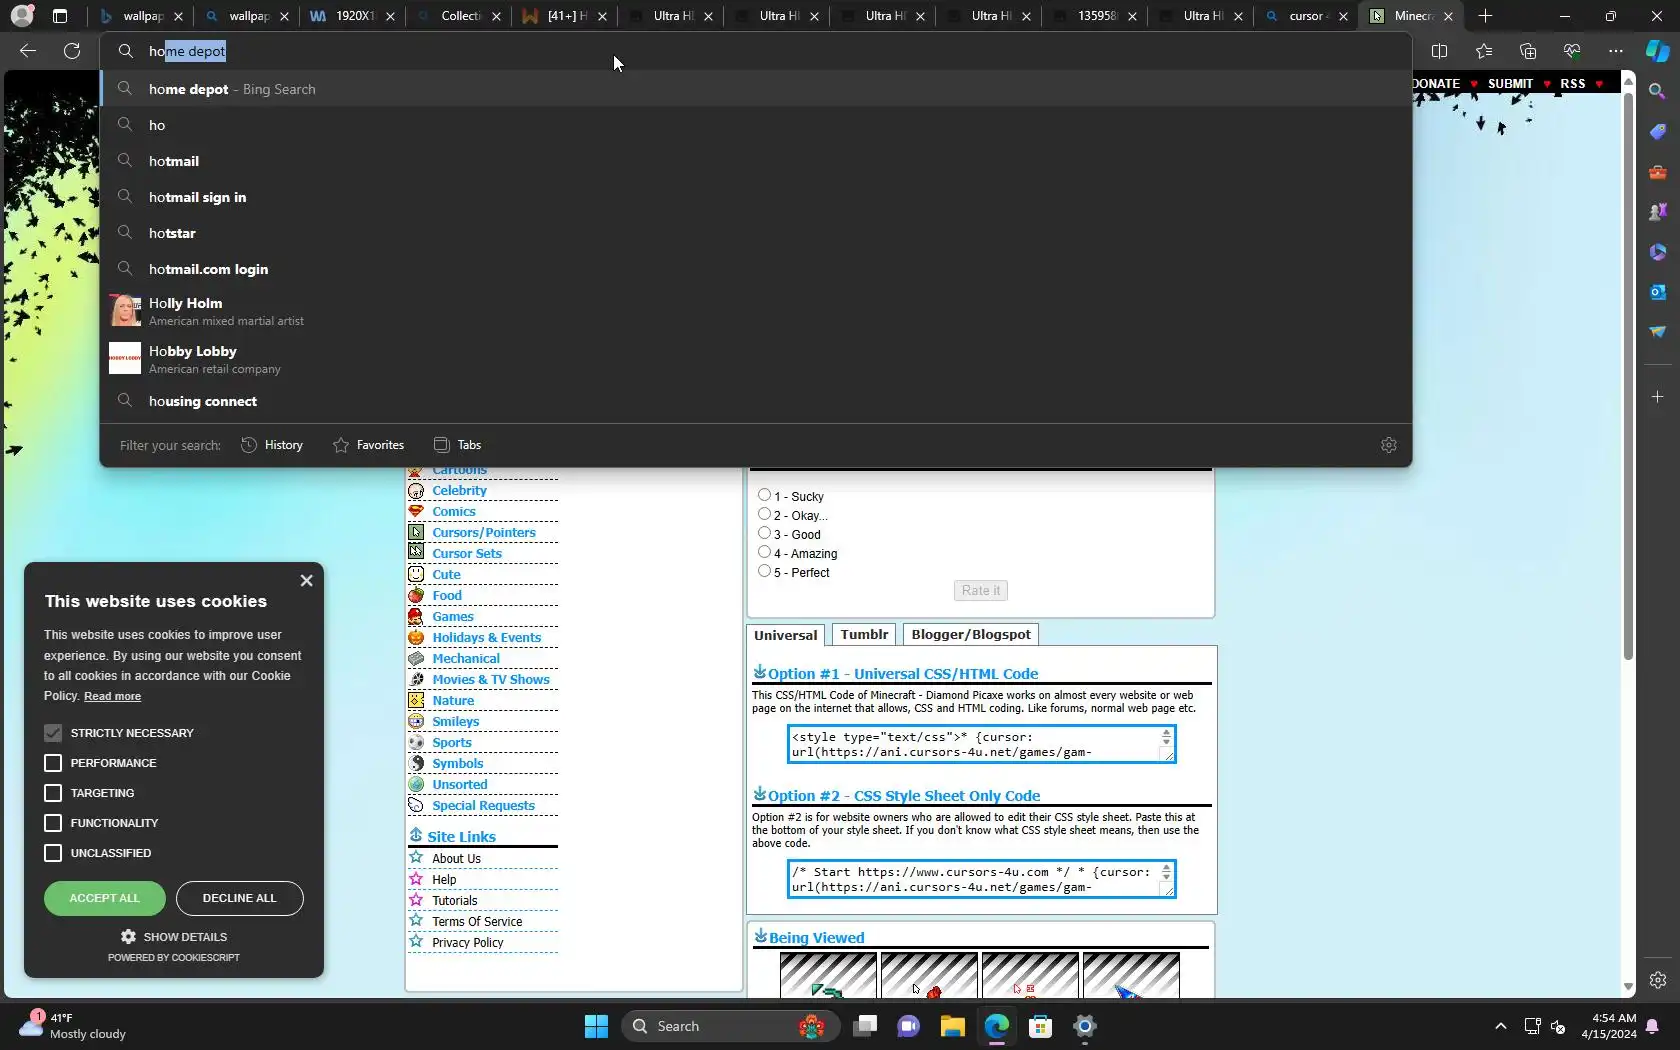Open Browser essentials heart icon
Image resolution: width=1680 pixels, height=1050 pixels.
(1571, 51)
